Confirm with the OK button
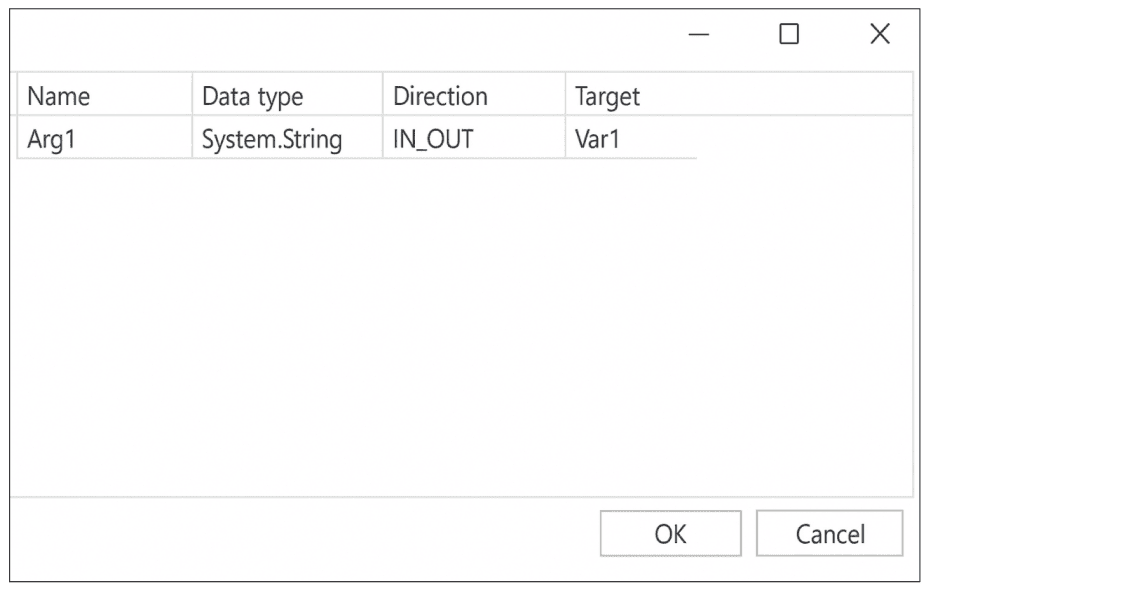This screenshot has height=594, width=1148. (670, 534)
